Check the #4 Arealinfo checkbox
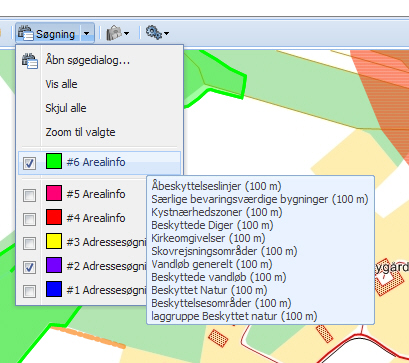Screen dimensions: 409x363 coord(29,219)
